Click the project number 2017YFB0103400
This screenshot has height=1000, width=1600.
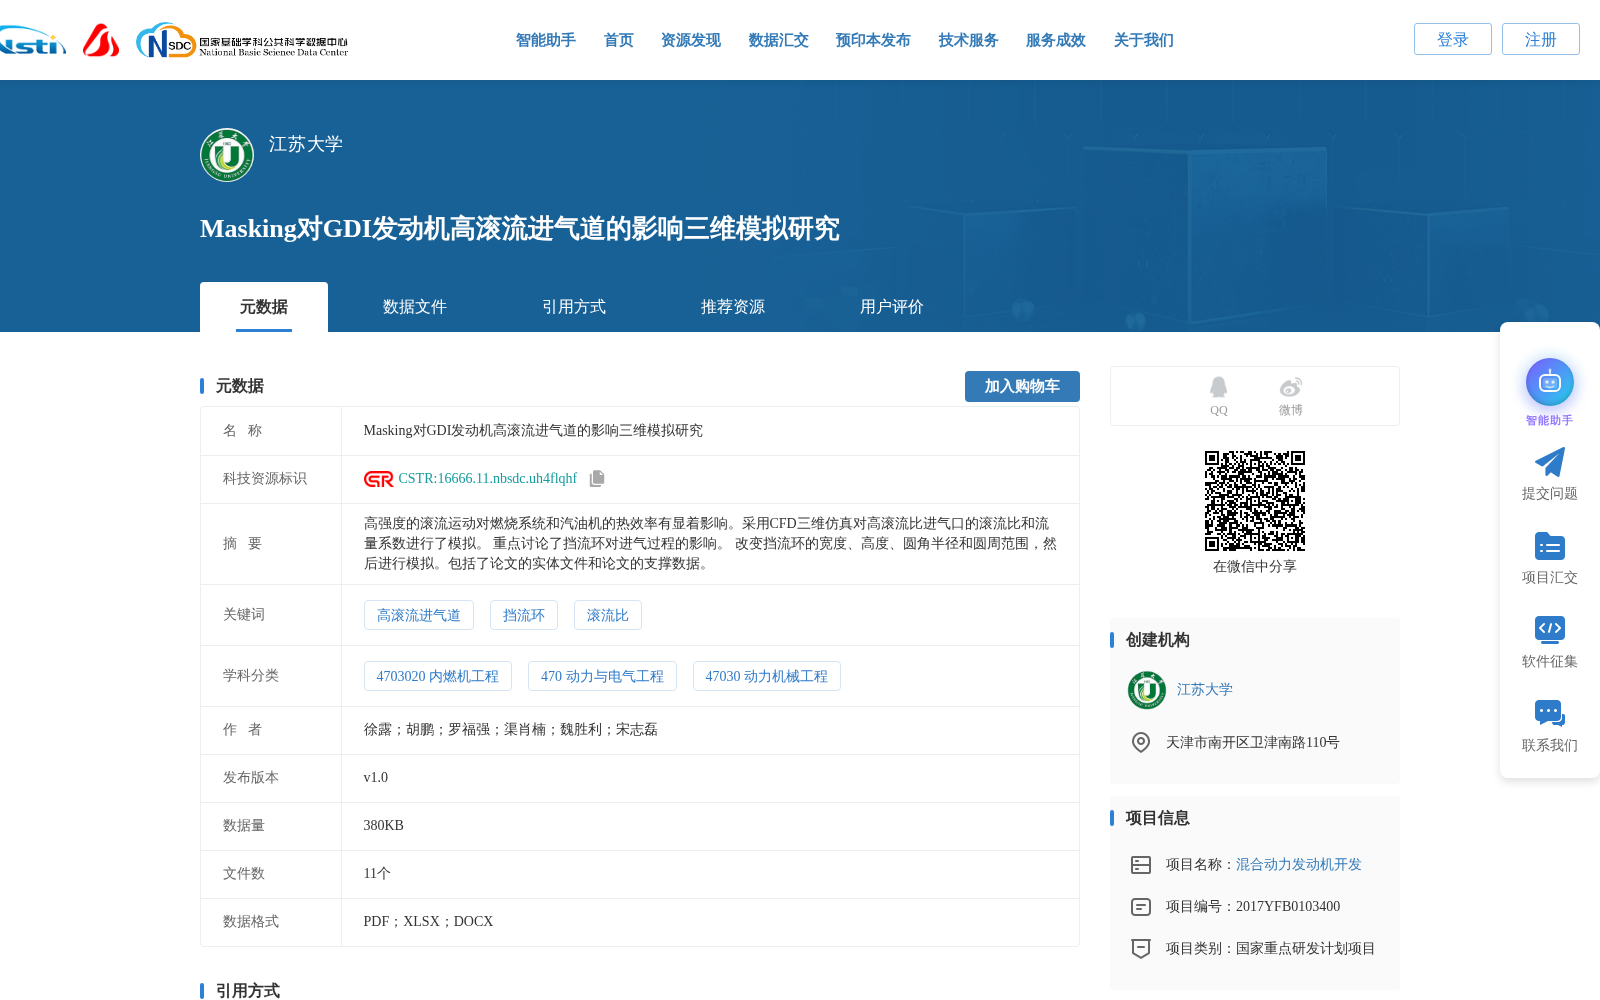coord(1288,907)
